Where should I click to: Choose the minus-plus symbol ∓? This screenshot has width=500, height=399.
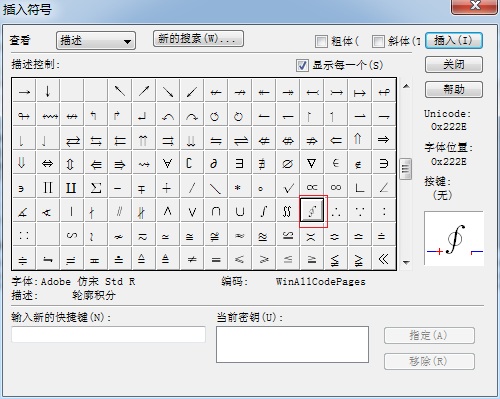[x=144, y=187]
